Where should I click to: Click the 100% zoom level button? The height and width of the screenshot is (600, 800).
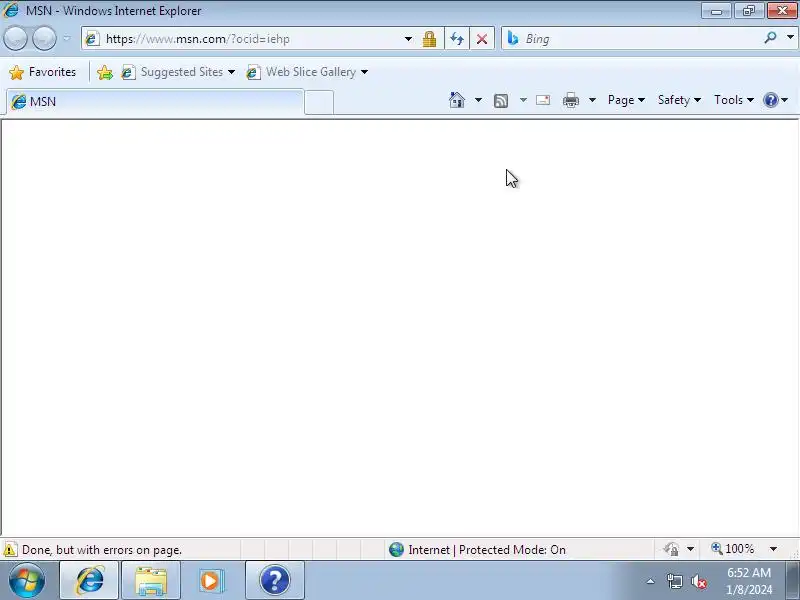[733, 549]
